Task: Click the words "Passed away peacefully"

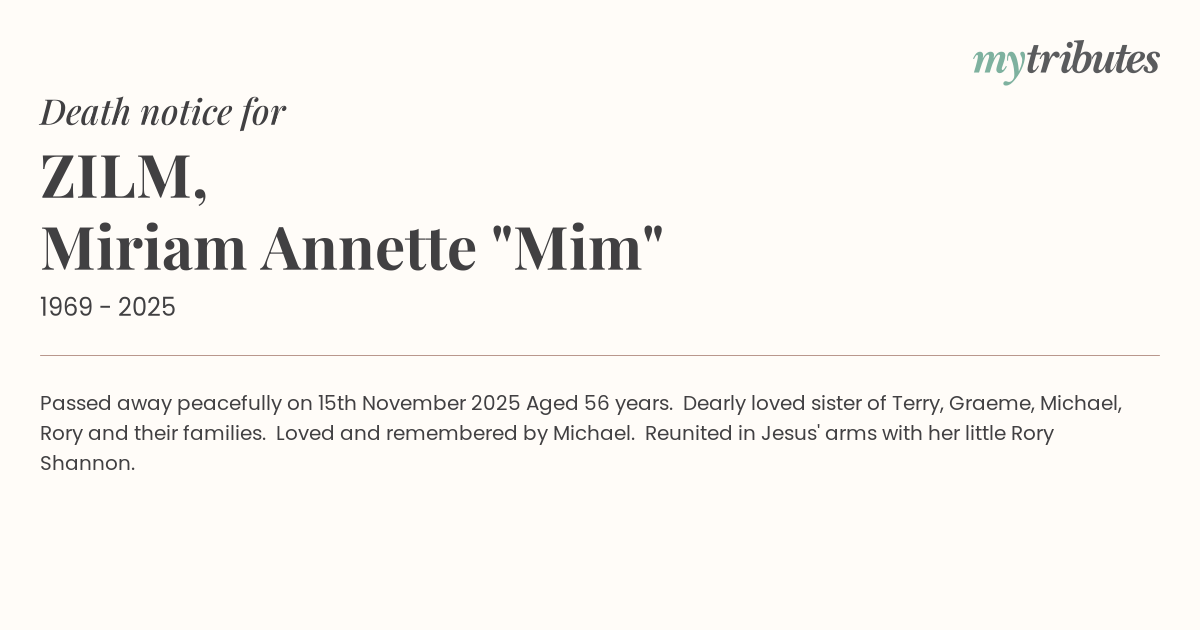Action: pyautogui.click(x=161, y=404)
